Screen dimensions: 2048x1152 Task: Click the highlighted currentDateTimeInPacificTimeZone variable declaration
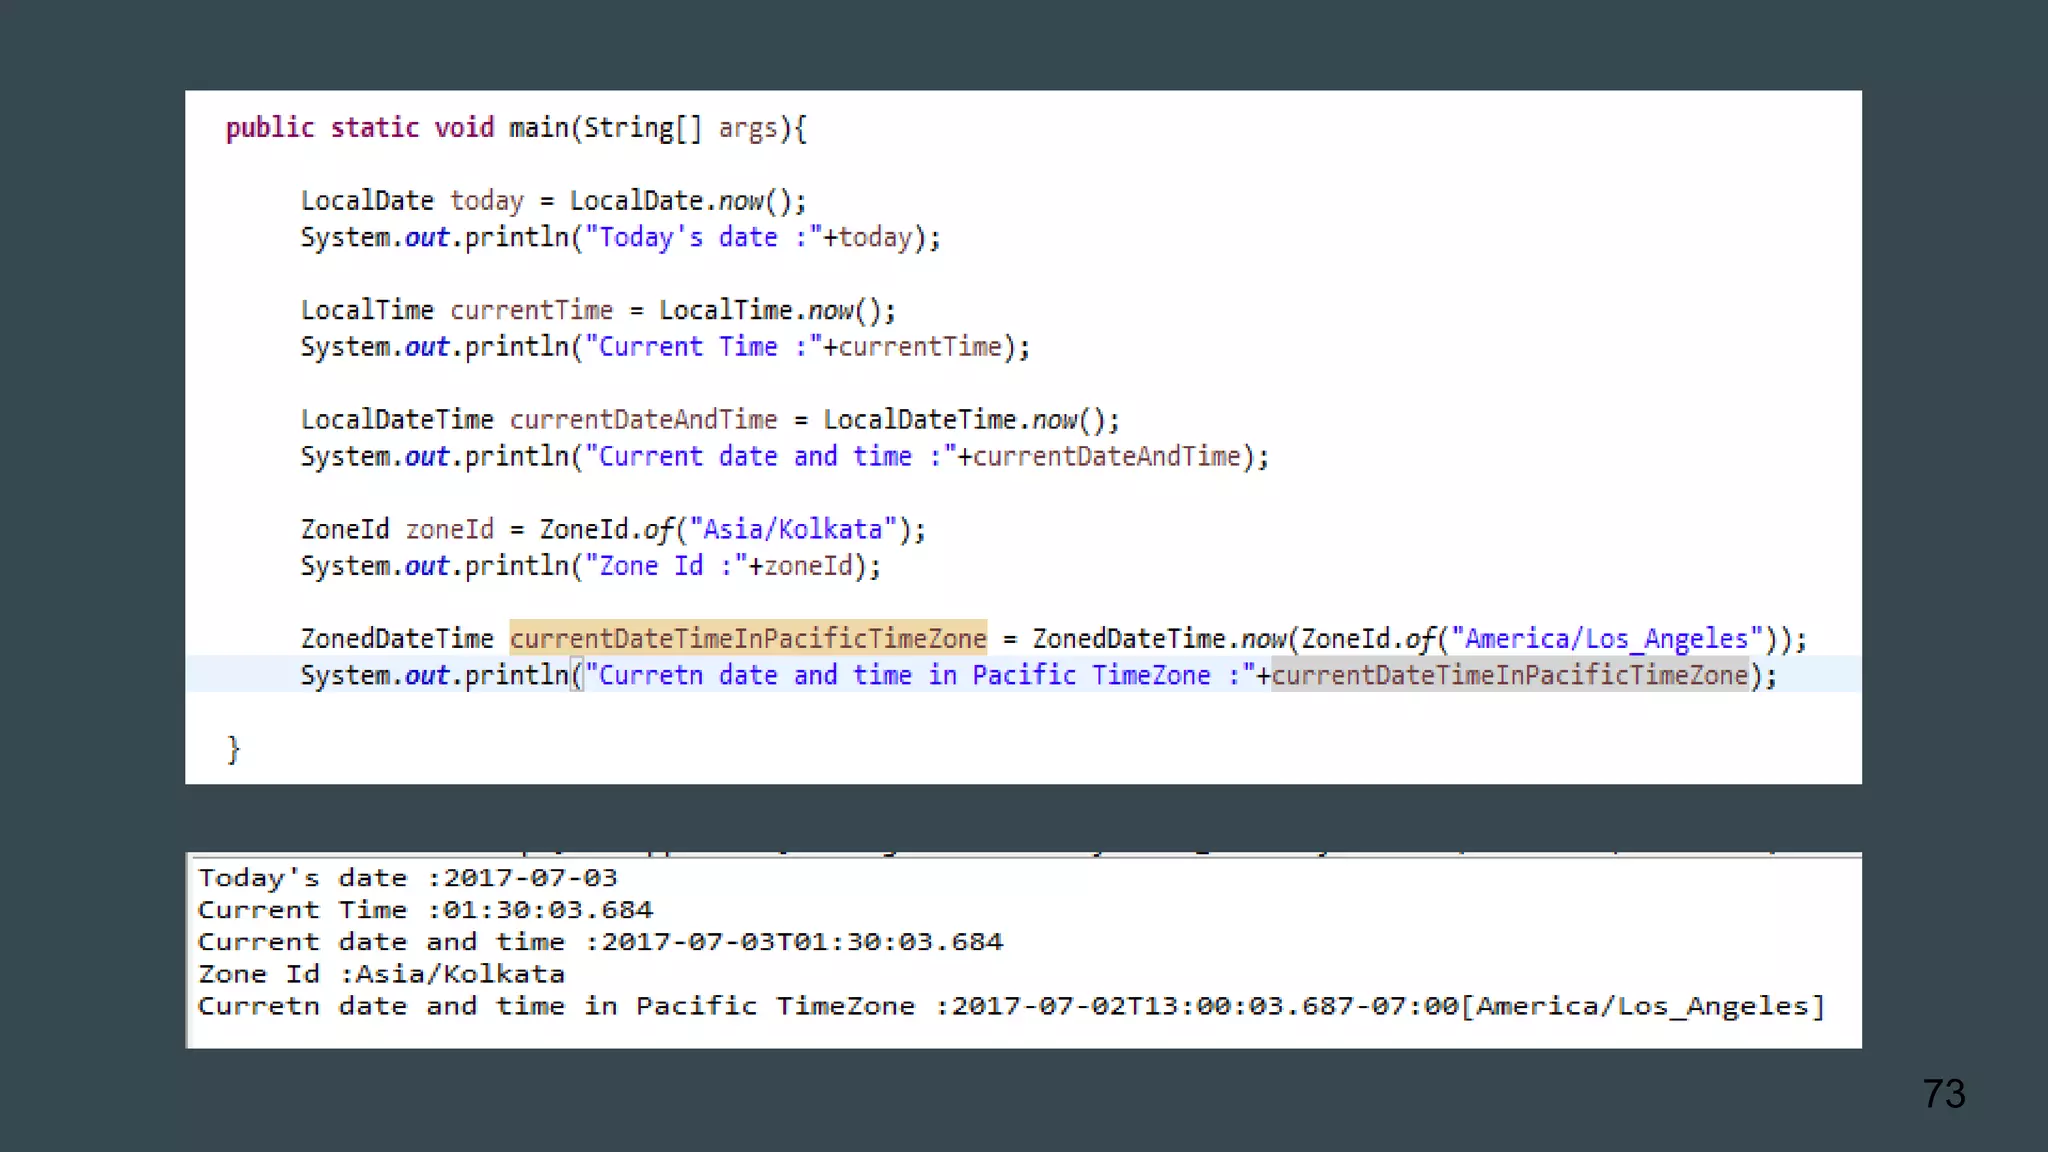(x=748, y=638)
